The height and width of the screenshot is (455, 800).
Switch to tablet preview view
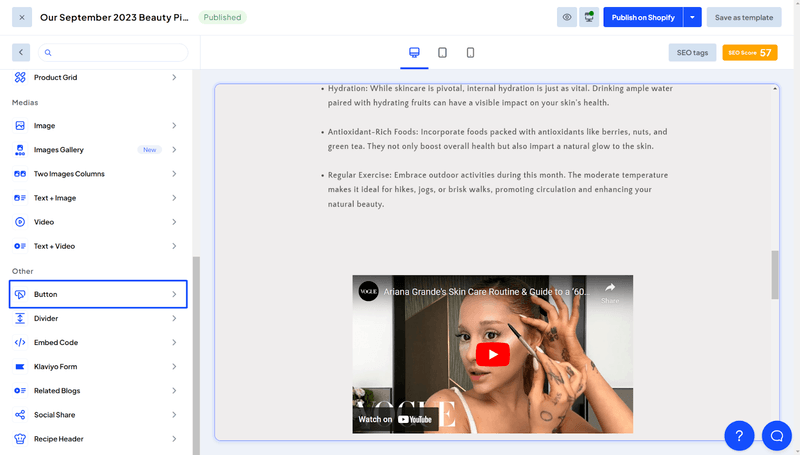point(442,52)
